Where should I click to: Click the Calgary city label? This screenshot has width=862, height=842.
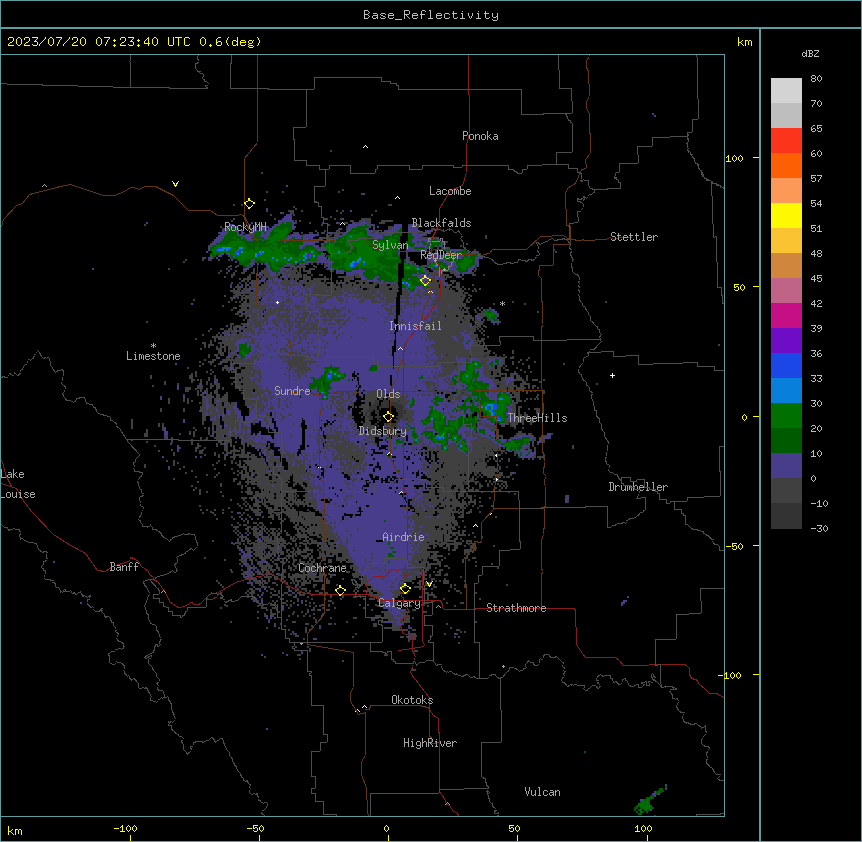(x=399, y=603)
